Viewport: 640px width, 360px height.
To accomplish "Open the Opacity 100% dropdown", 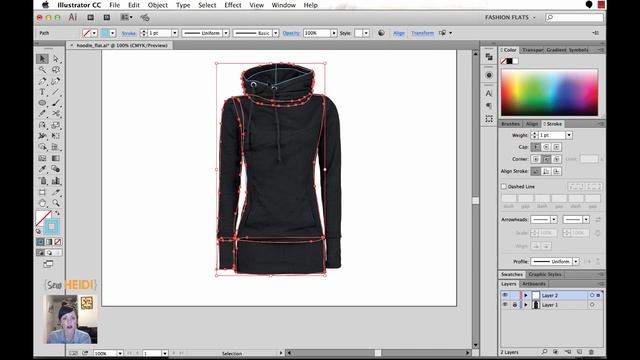I will 334,33.
